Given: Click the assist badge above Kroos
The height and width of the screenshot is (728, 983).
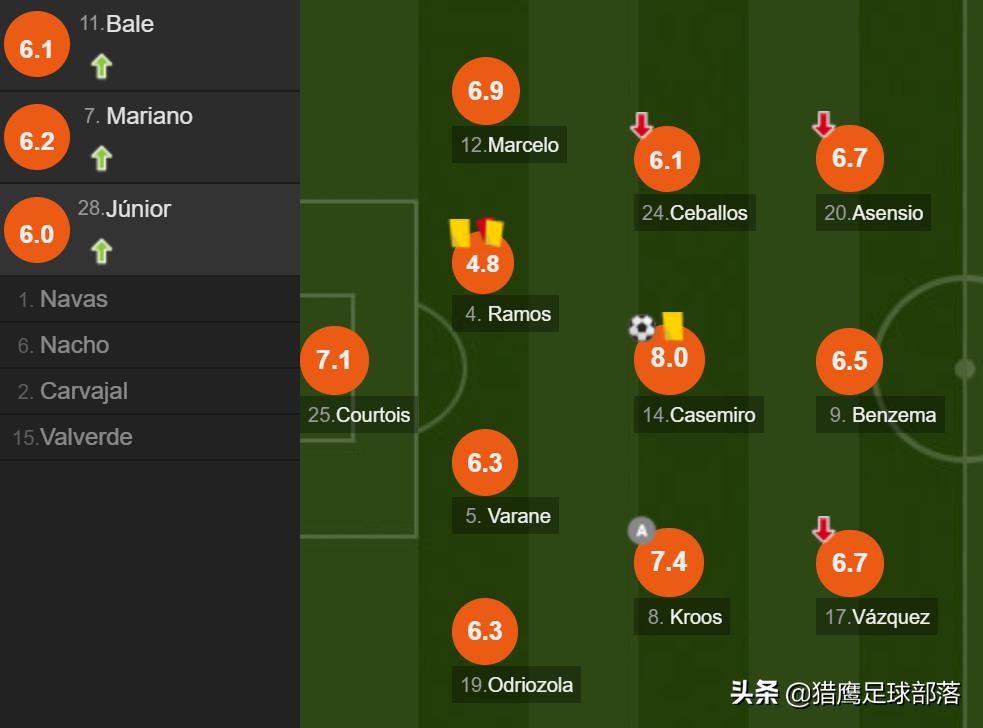Looking at the screenshot, I should pos(641,531).
